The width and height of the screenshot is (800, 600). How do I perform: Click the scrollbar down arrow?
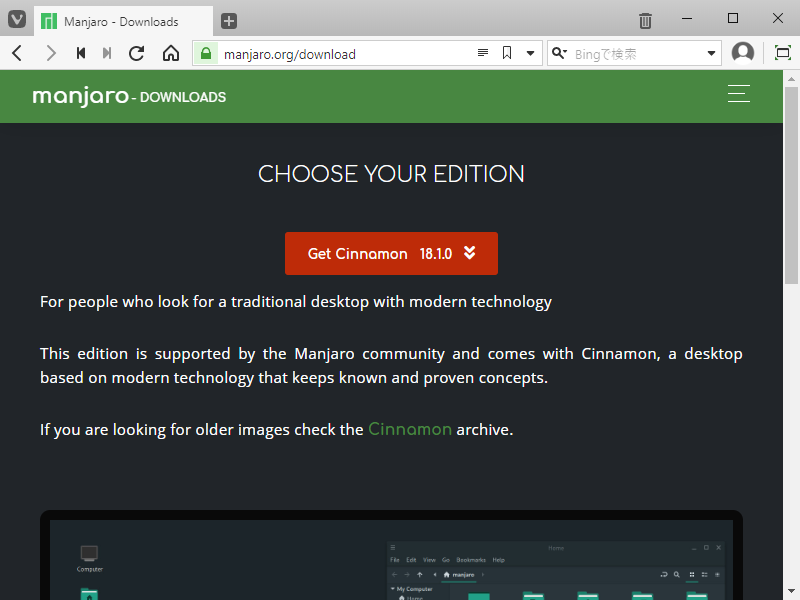[791, 591]
